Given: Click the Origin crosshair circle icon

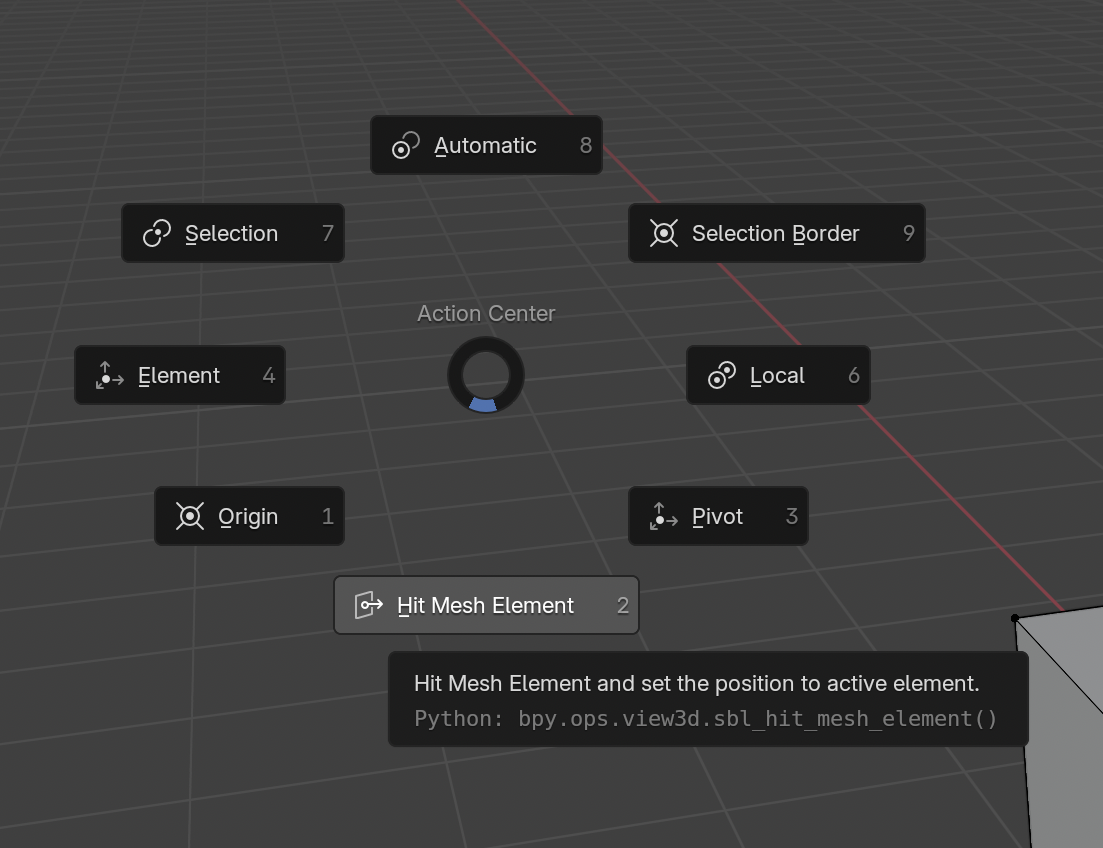Looking at the screenshot, I should click(x=190, y=516).
